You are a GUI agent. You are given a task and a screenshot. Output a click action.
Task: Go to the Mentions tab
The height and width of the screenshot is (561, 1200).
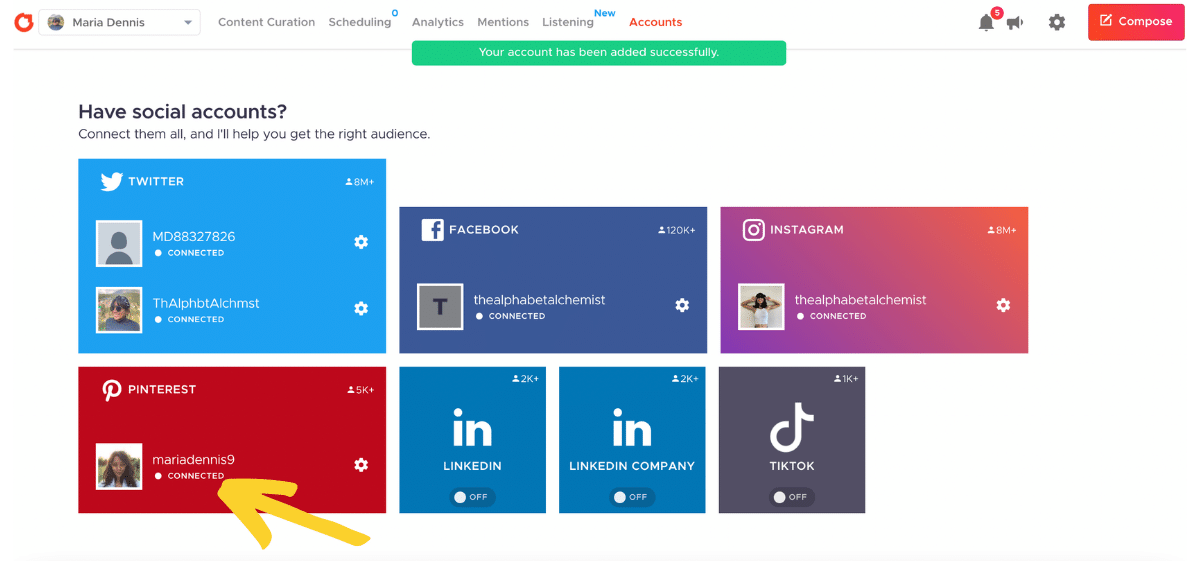[503, 22]
